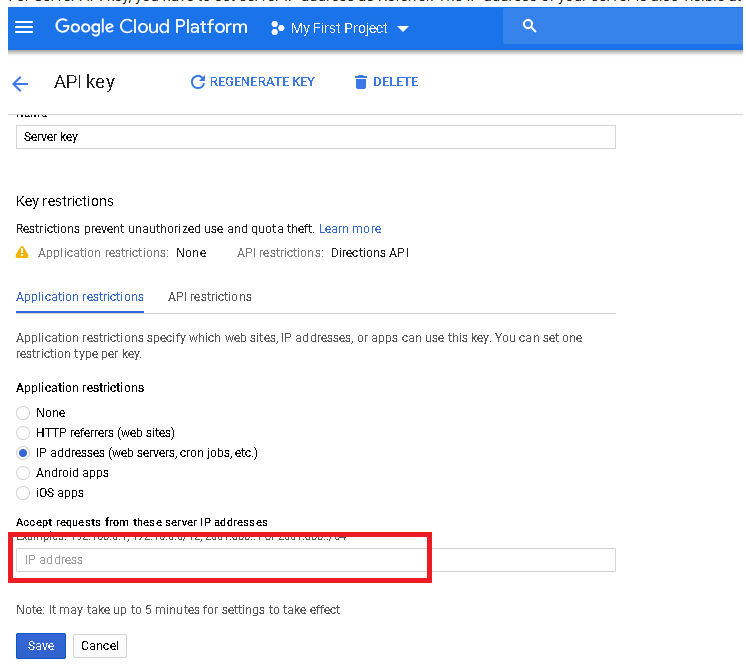Click the delete trash can icon
746x672 pixels.
pos(361,82)
